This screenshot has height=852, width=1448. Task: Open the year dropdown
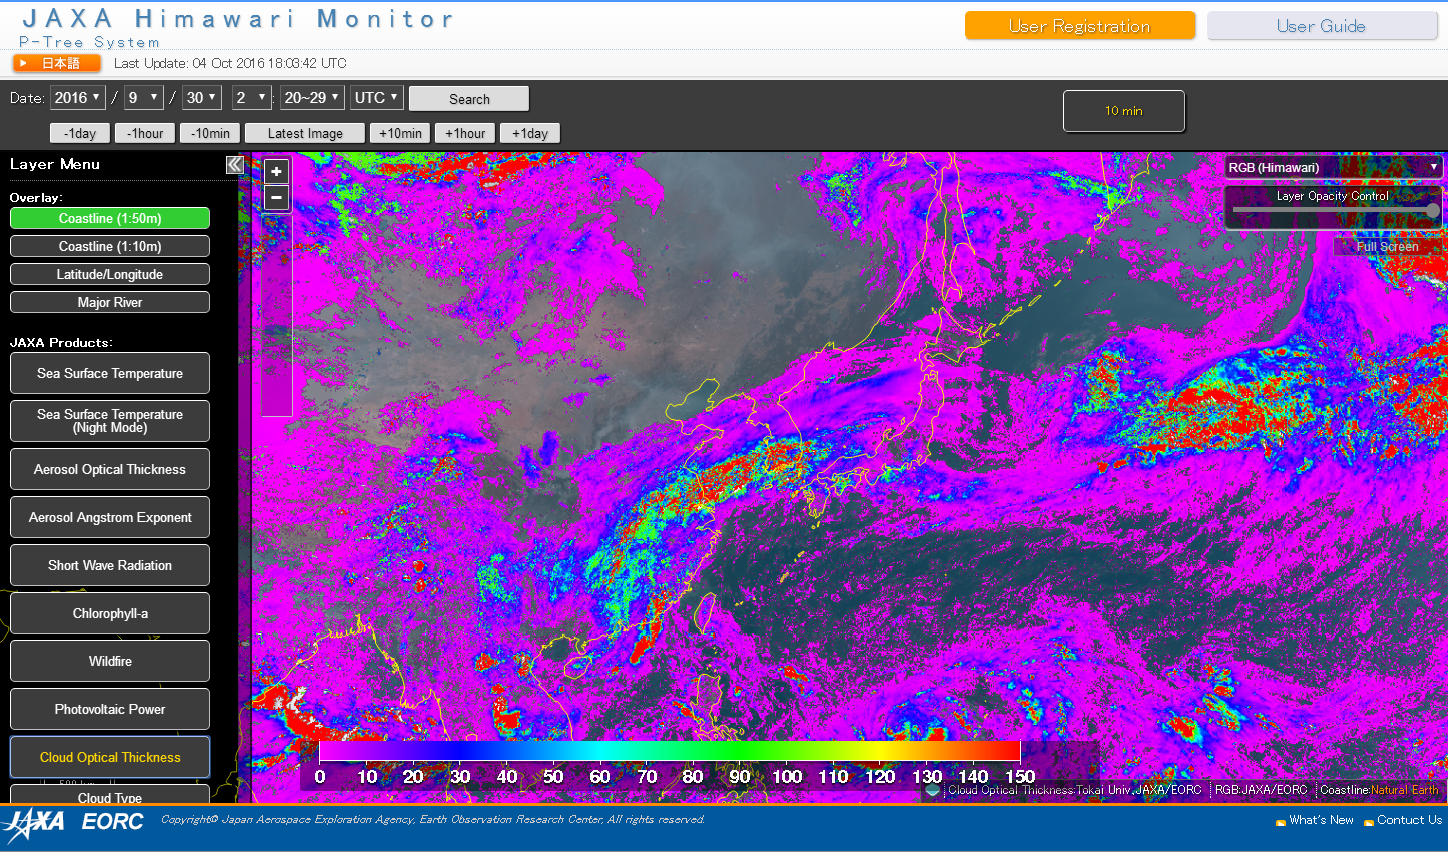(x=78, y=97)
